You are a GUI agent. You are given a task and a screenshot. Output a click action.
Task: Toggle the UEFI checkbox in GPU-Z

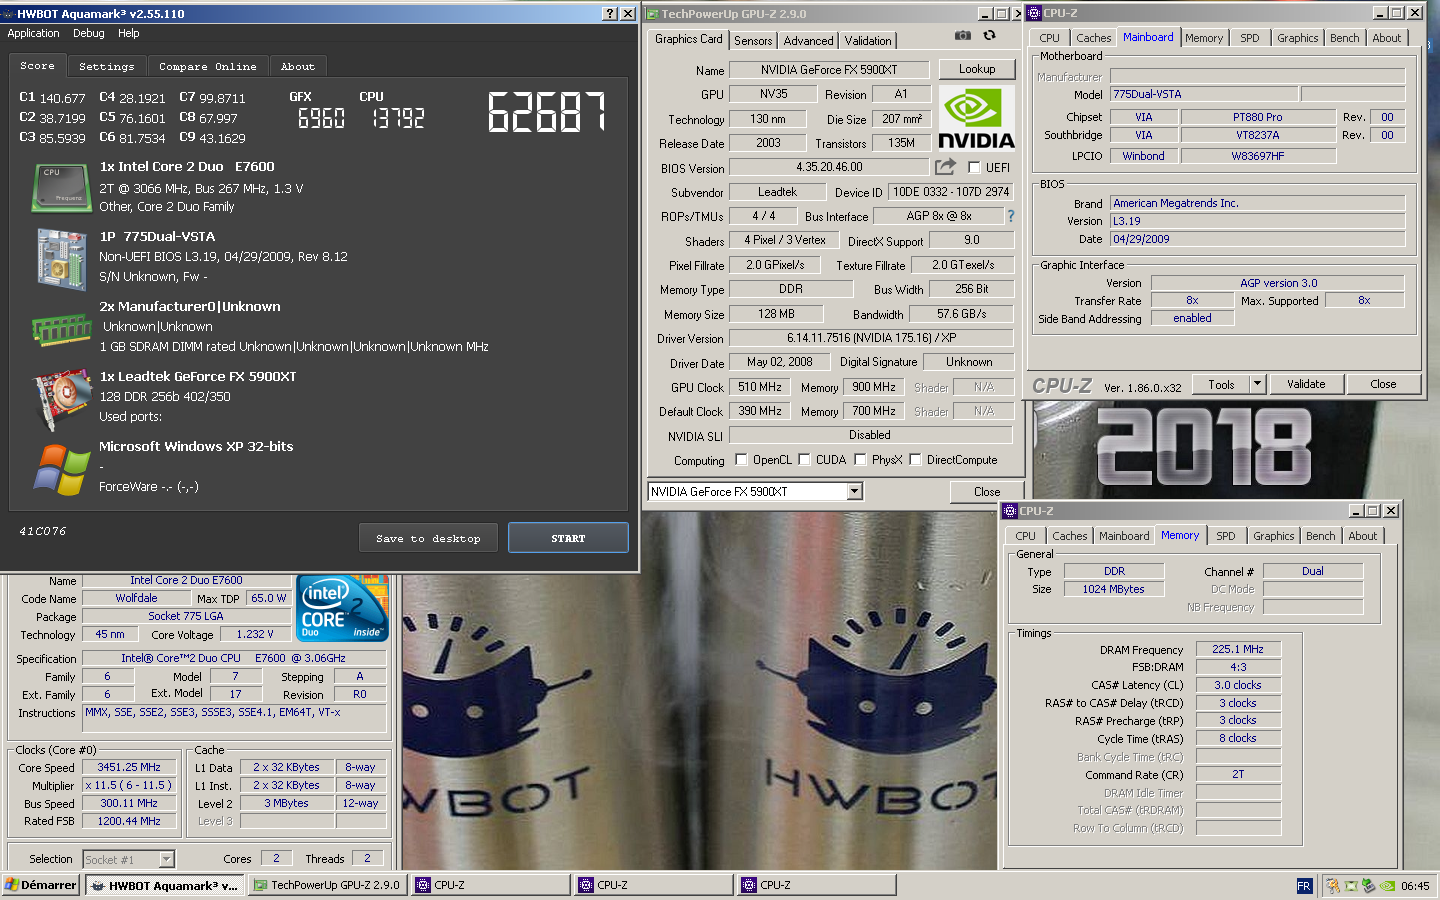click(974, 168)
